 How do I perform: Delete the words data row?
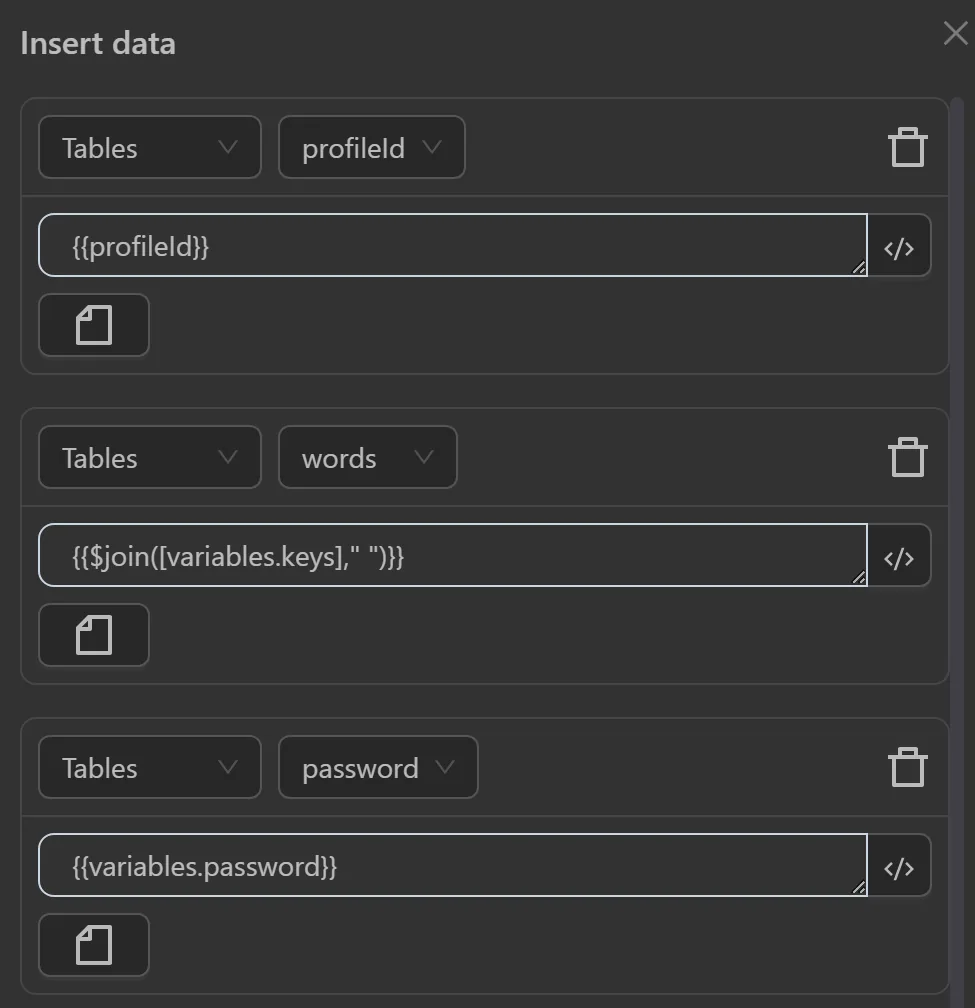pyautogui.click(x=908, y=456)
